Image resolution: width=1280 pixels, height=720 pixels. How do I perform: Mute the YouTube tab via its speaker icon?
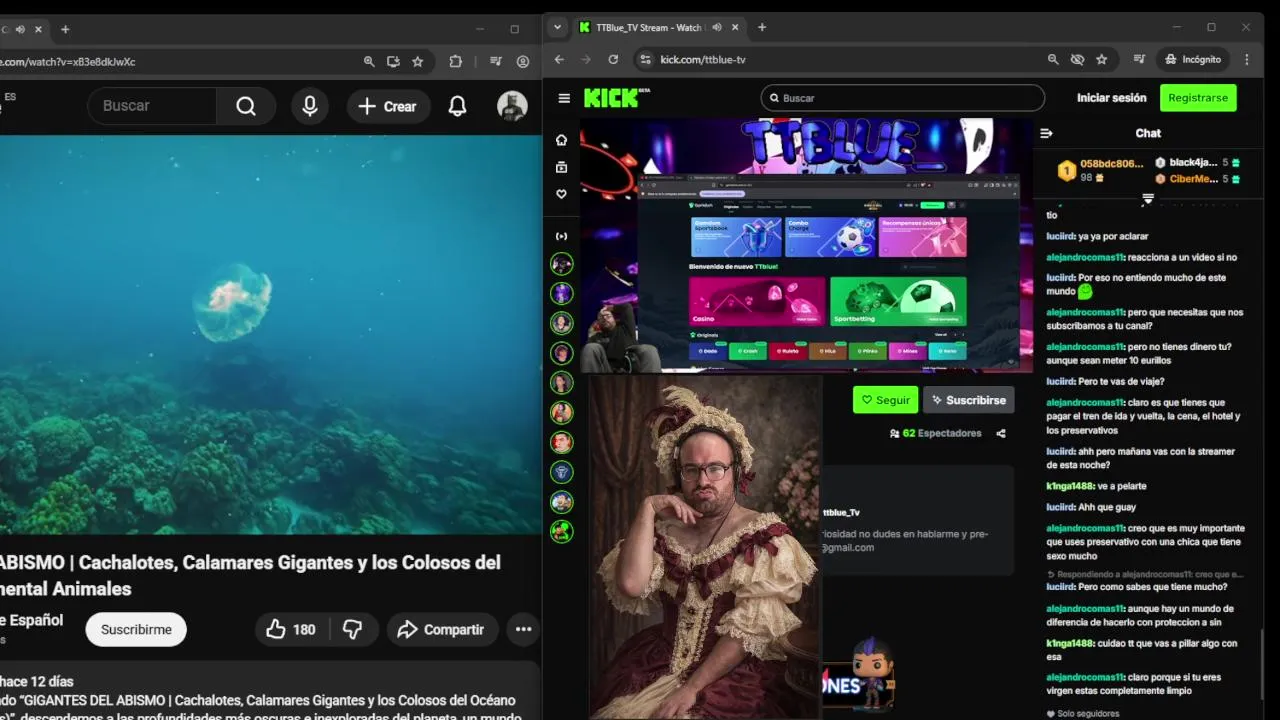tap(21, 29)
